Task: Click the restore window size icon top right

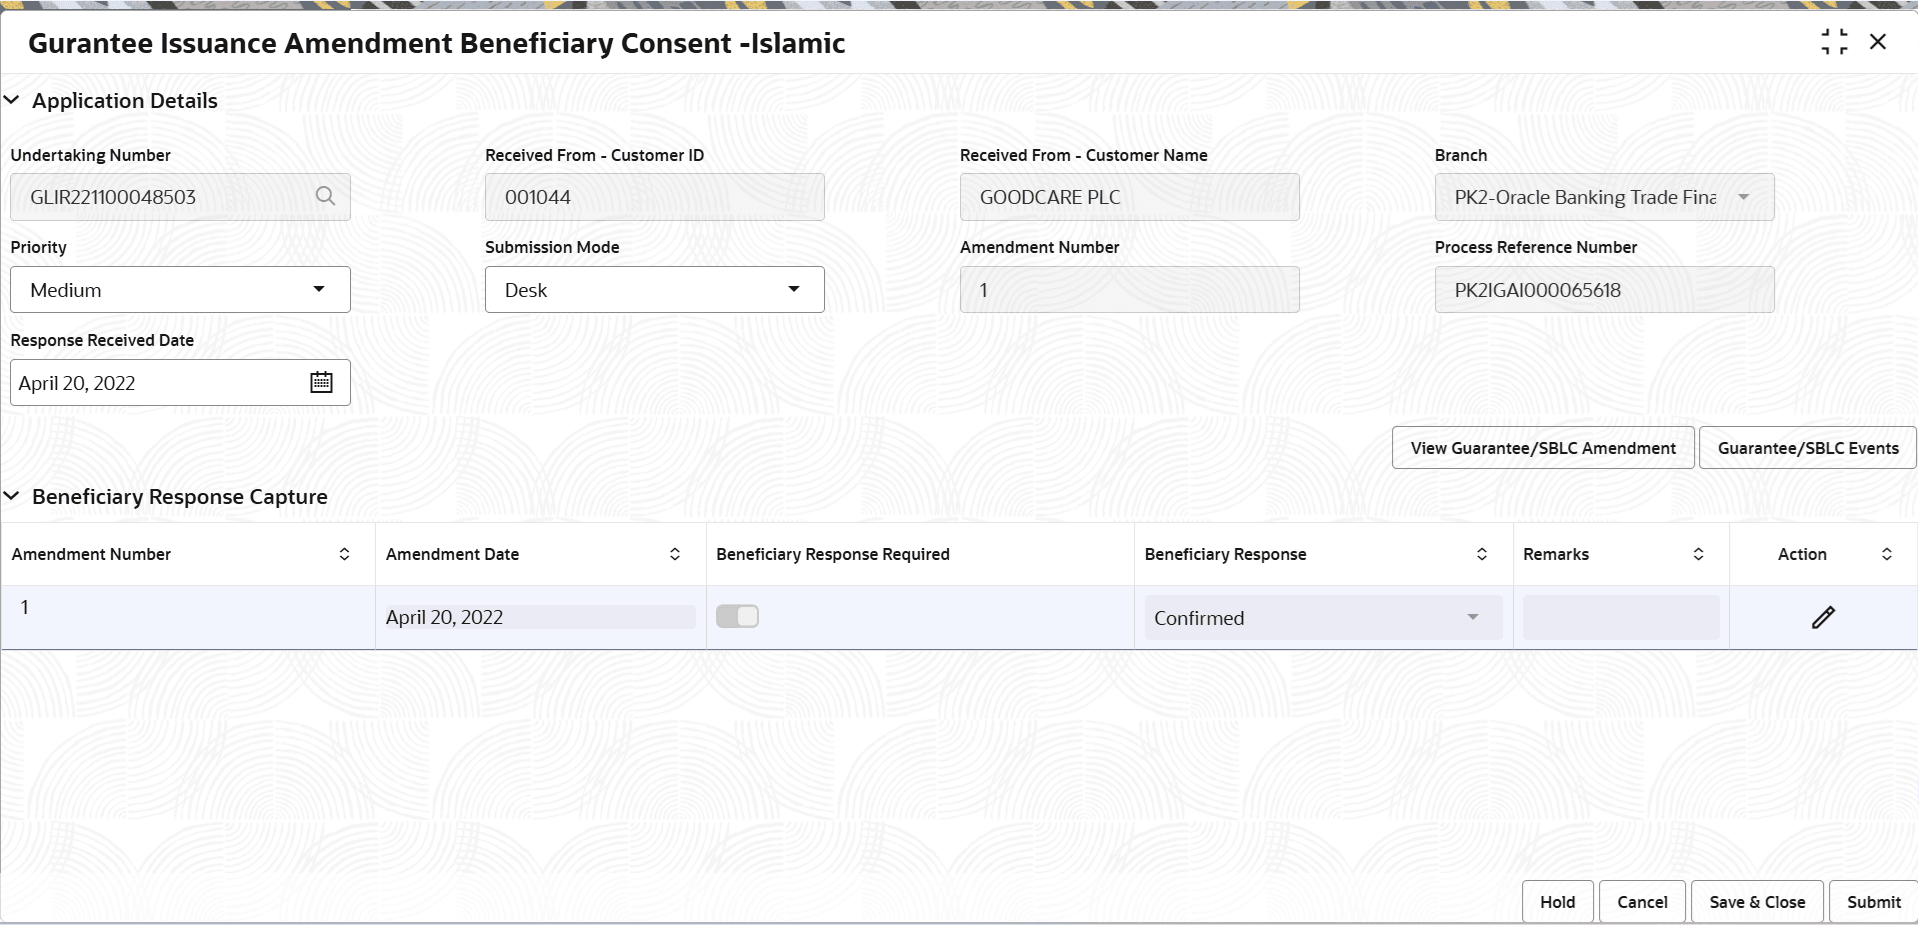Action: click(1835, 41)
